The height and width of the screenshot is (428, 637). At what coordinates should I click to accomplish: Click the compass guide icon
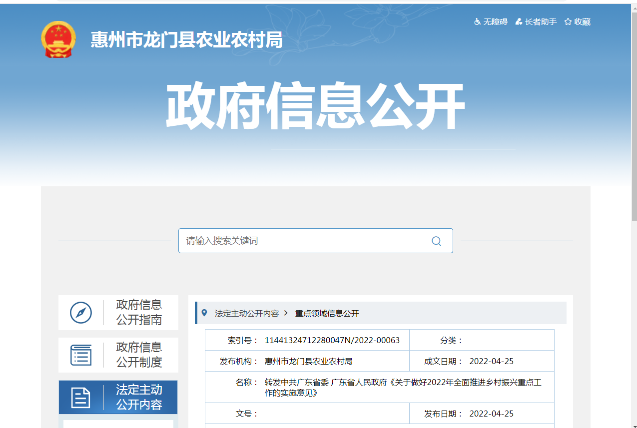click(81, 313)
